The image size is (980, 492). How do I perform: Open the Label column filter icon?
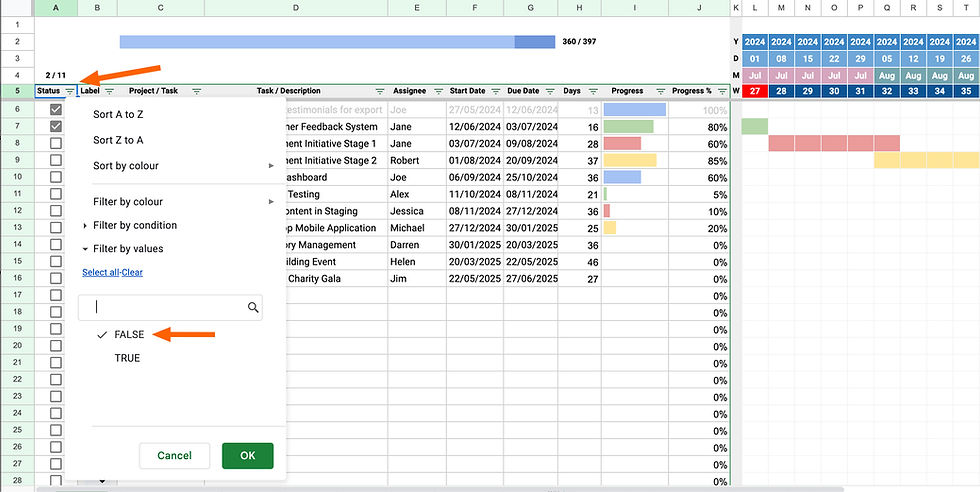point(109,91)
